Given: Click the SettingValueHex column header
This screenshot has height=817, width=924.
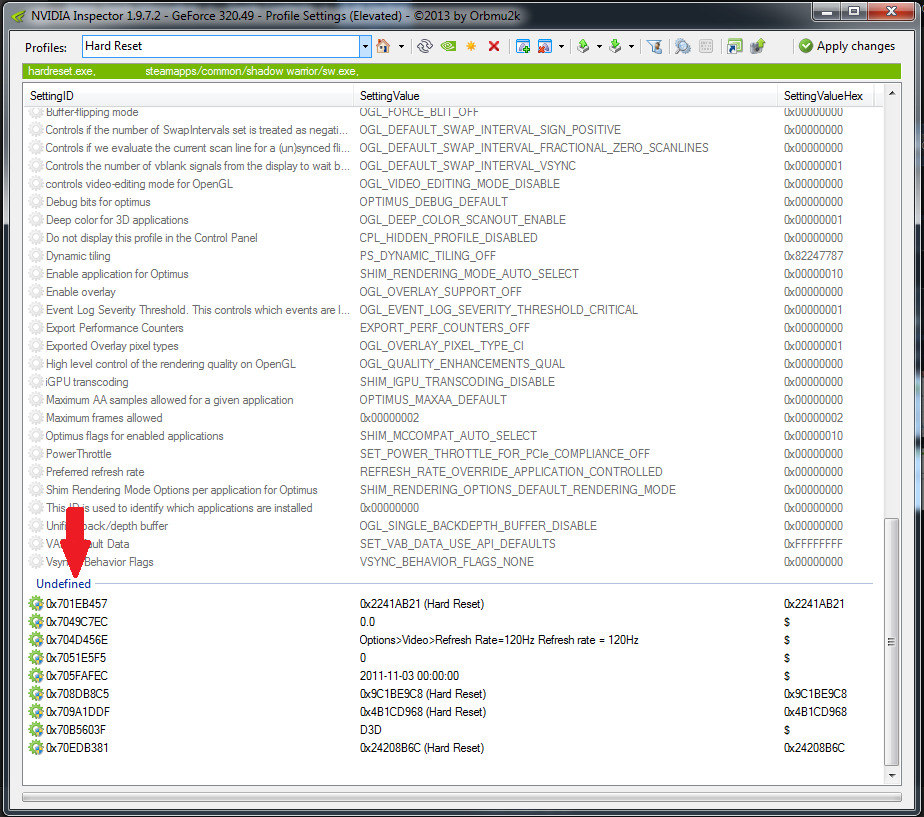Looking at the screenshot, I should [825, 95].
